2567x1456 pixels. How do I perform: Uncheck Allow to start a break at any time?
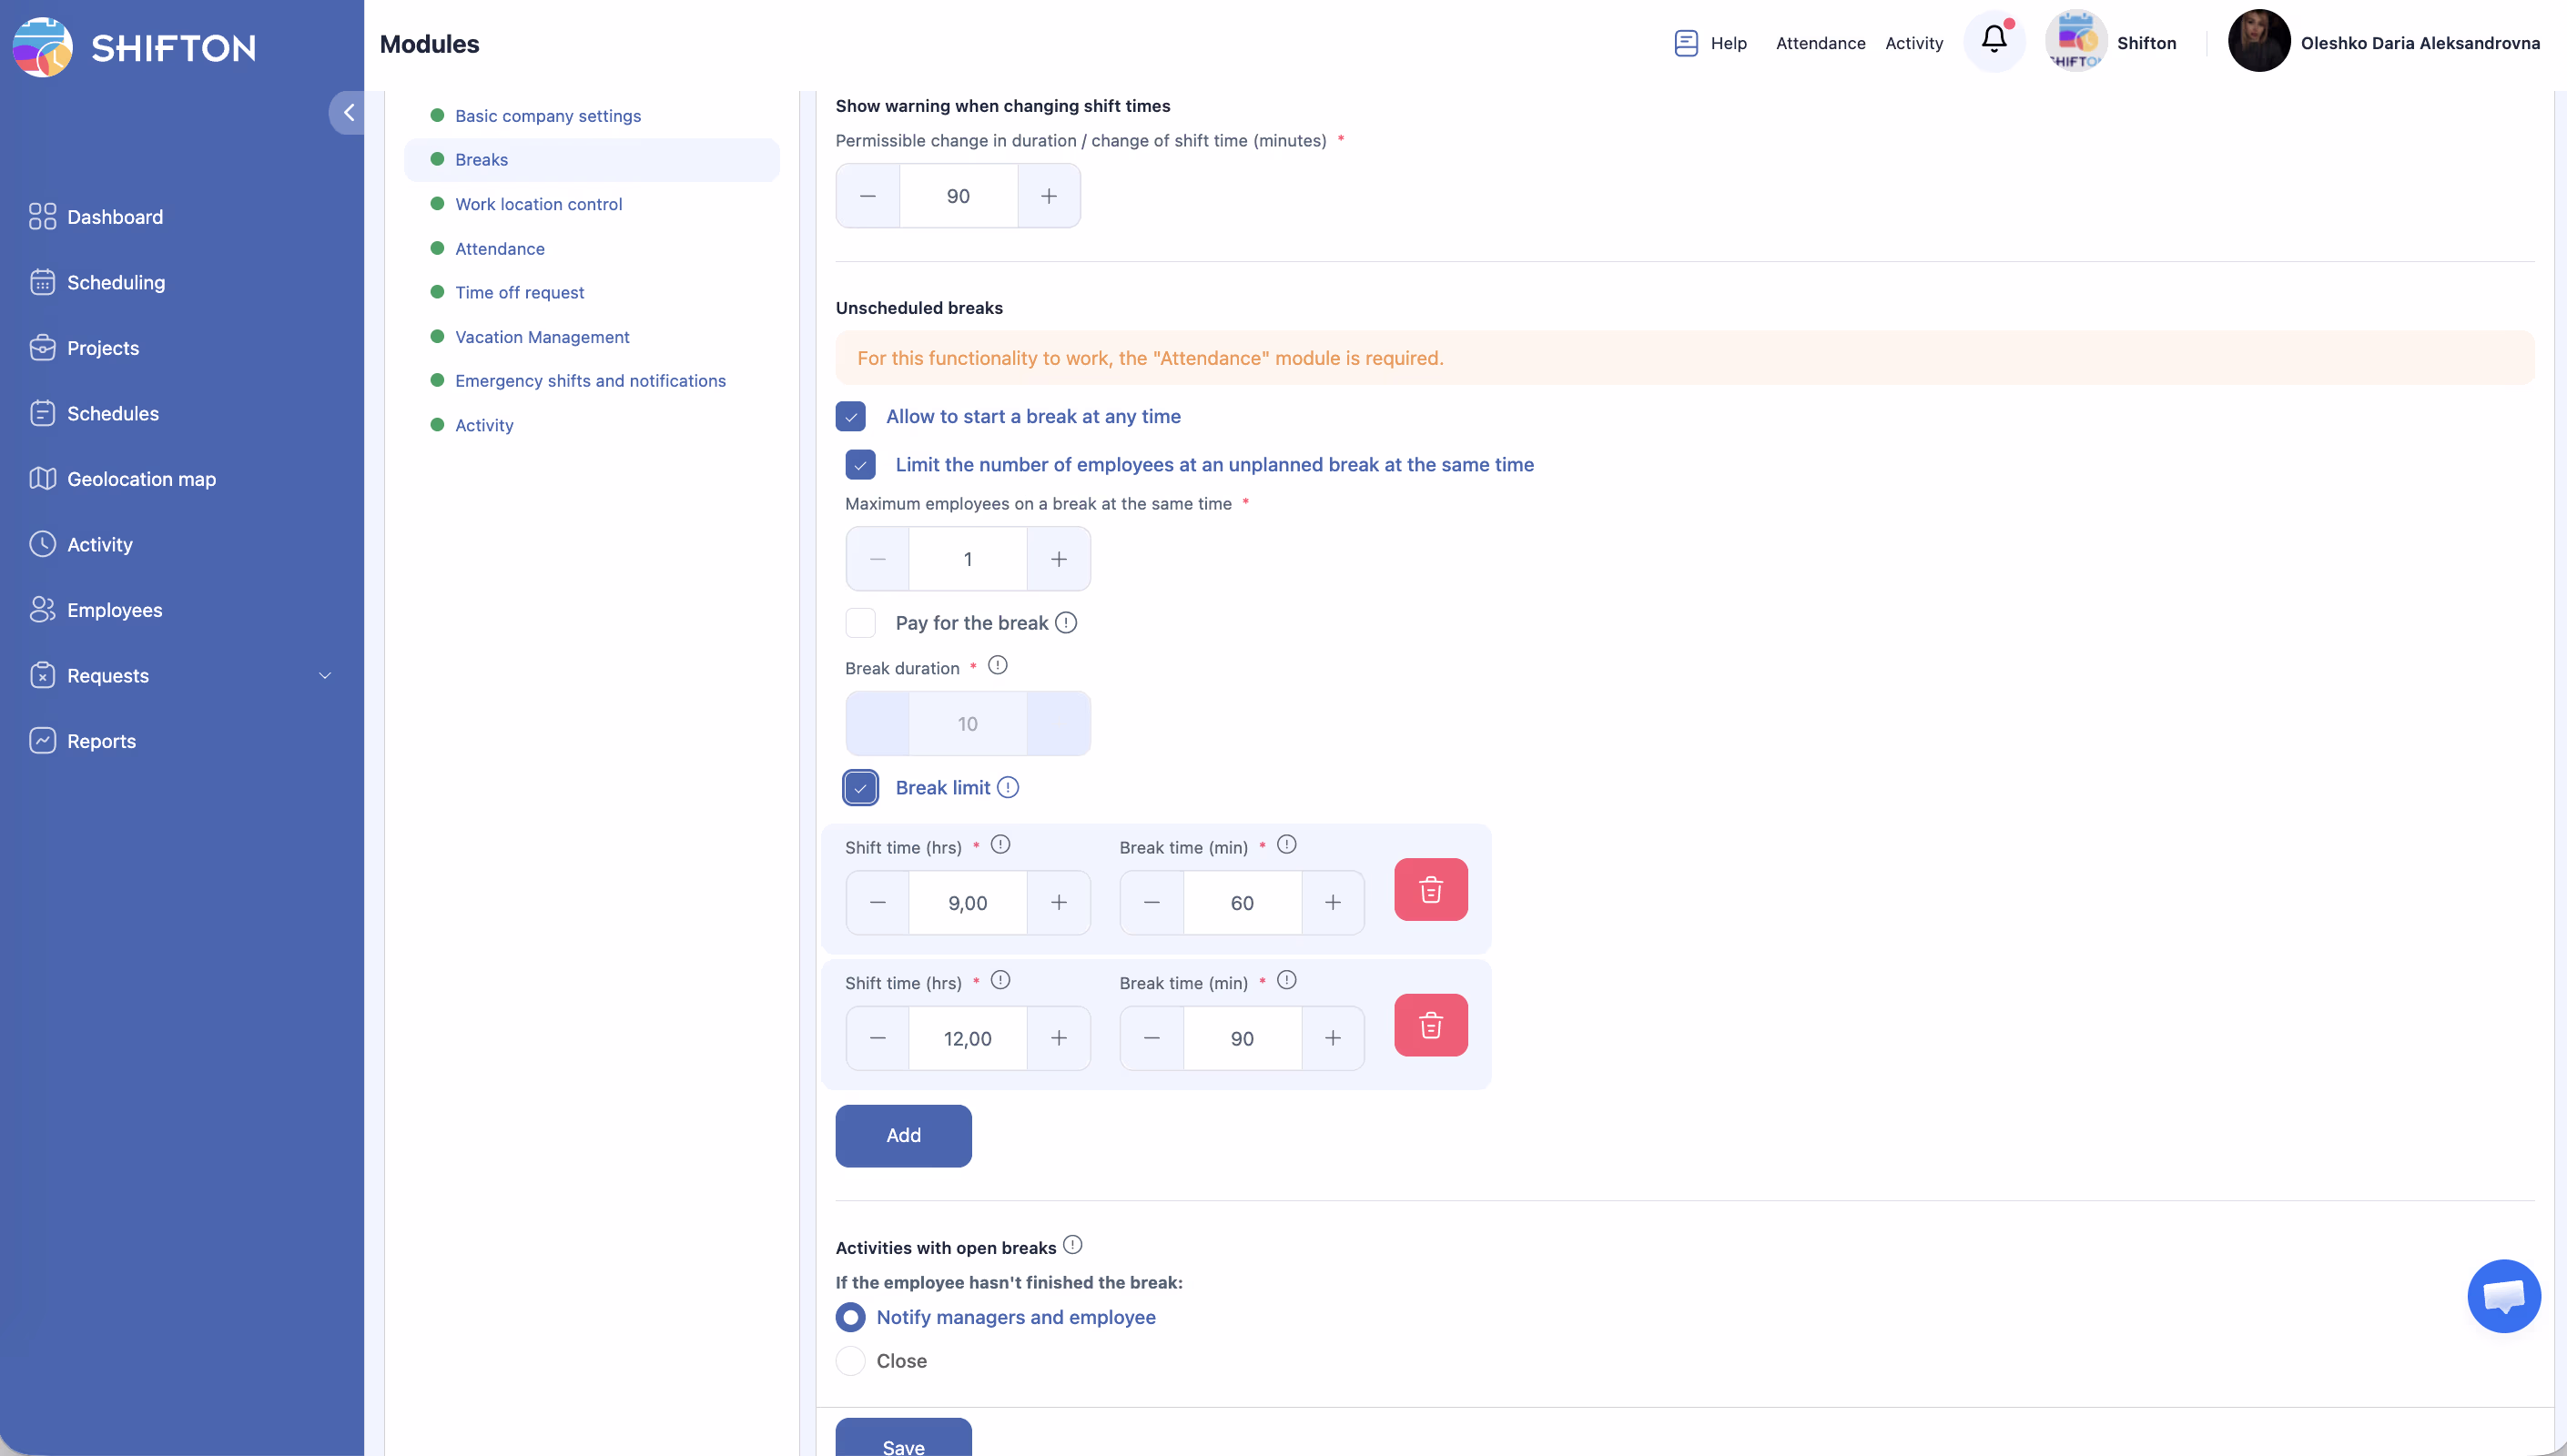tap(851, 416)
